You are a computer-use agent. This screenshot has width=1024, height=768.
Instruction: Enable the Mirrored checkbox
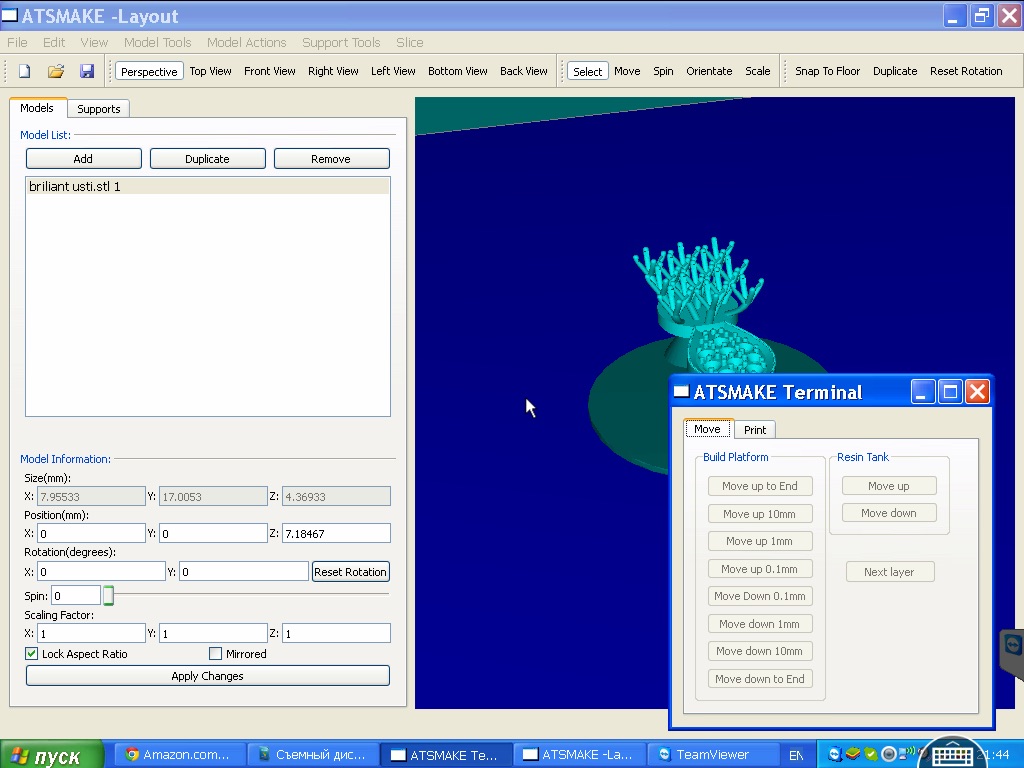216,654
